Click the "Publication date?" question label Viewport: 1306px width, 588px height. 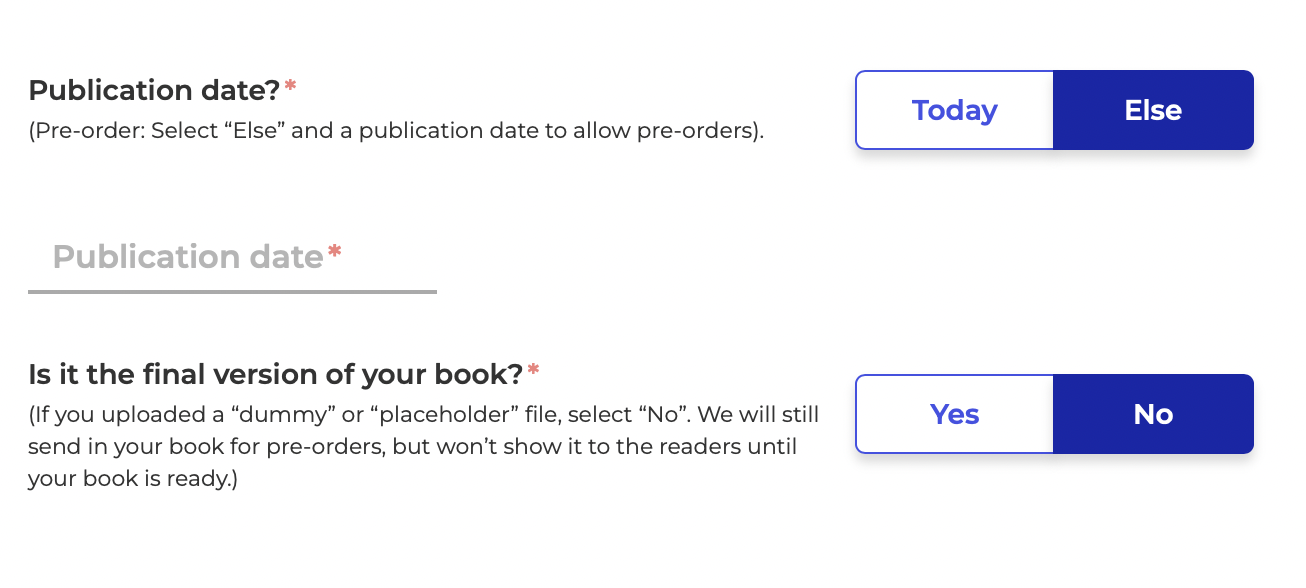(150, 90)
